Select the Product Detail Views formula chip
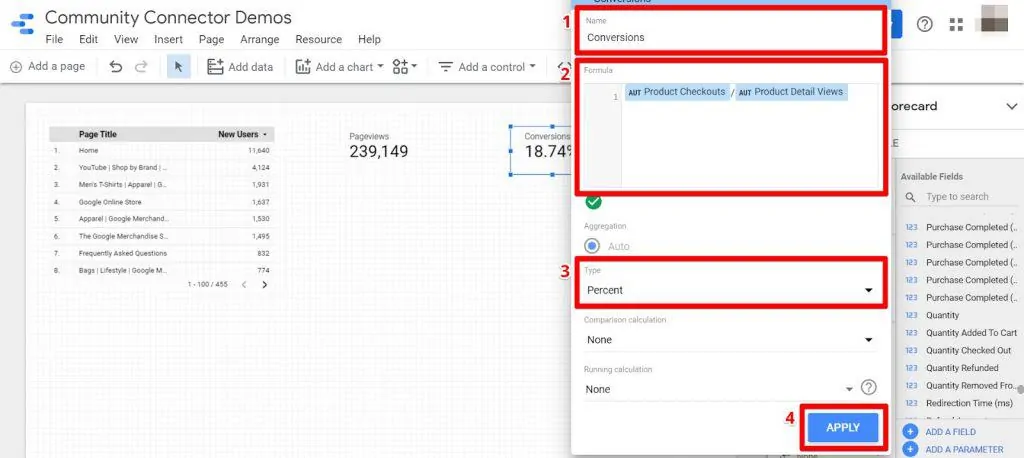 [x=791, y=92]
